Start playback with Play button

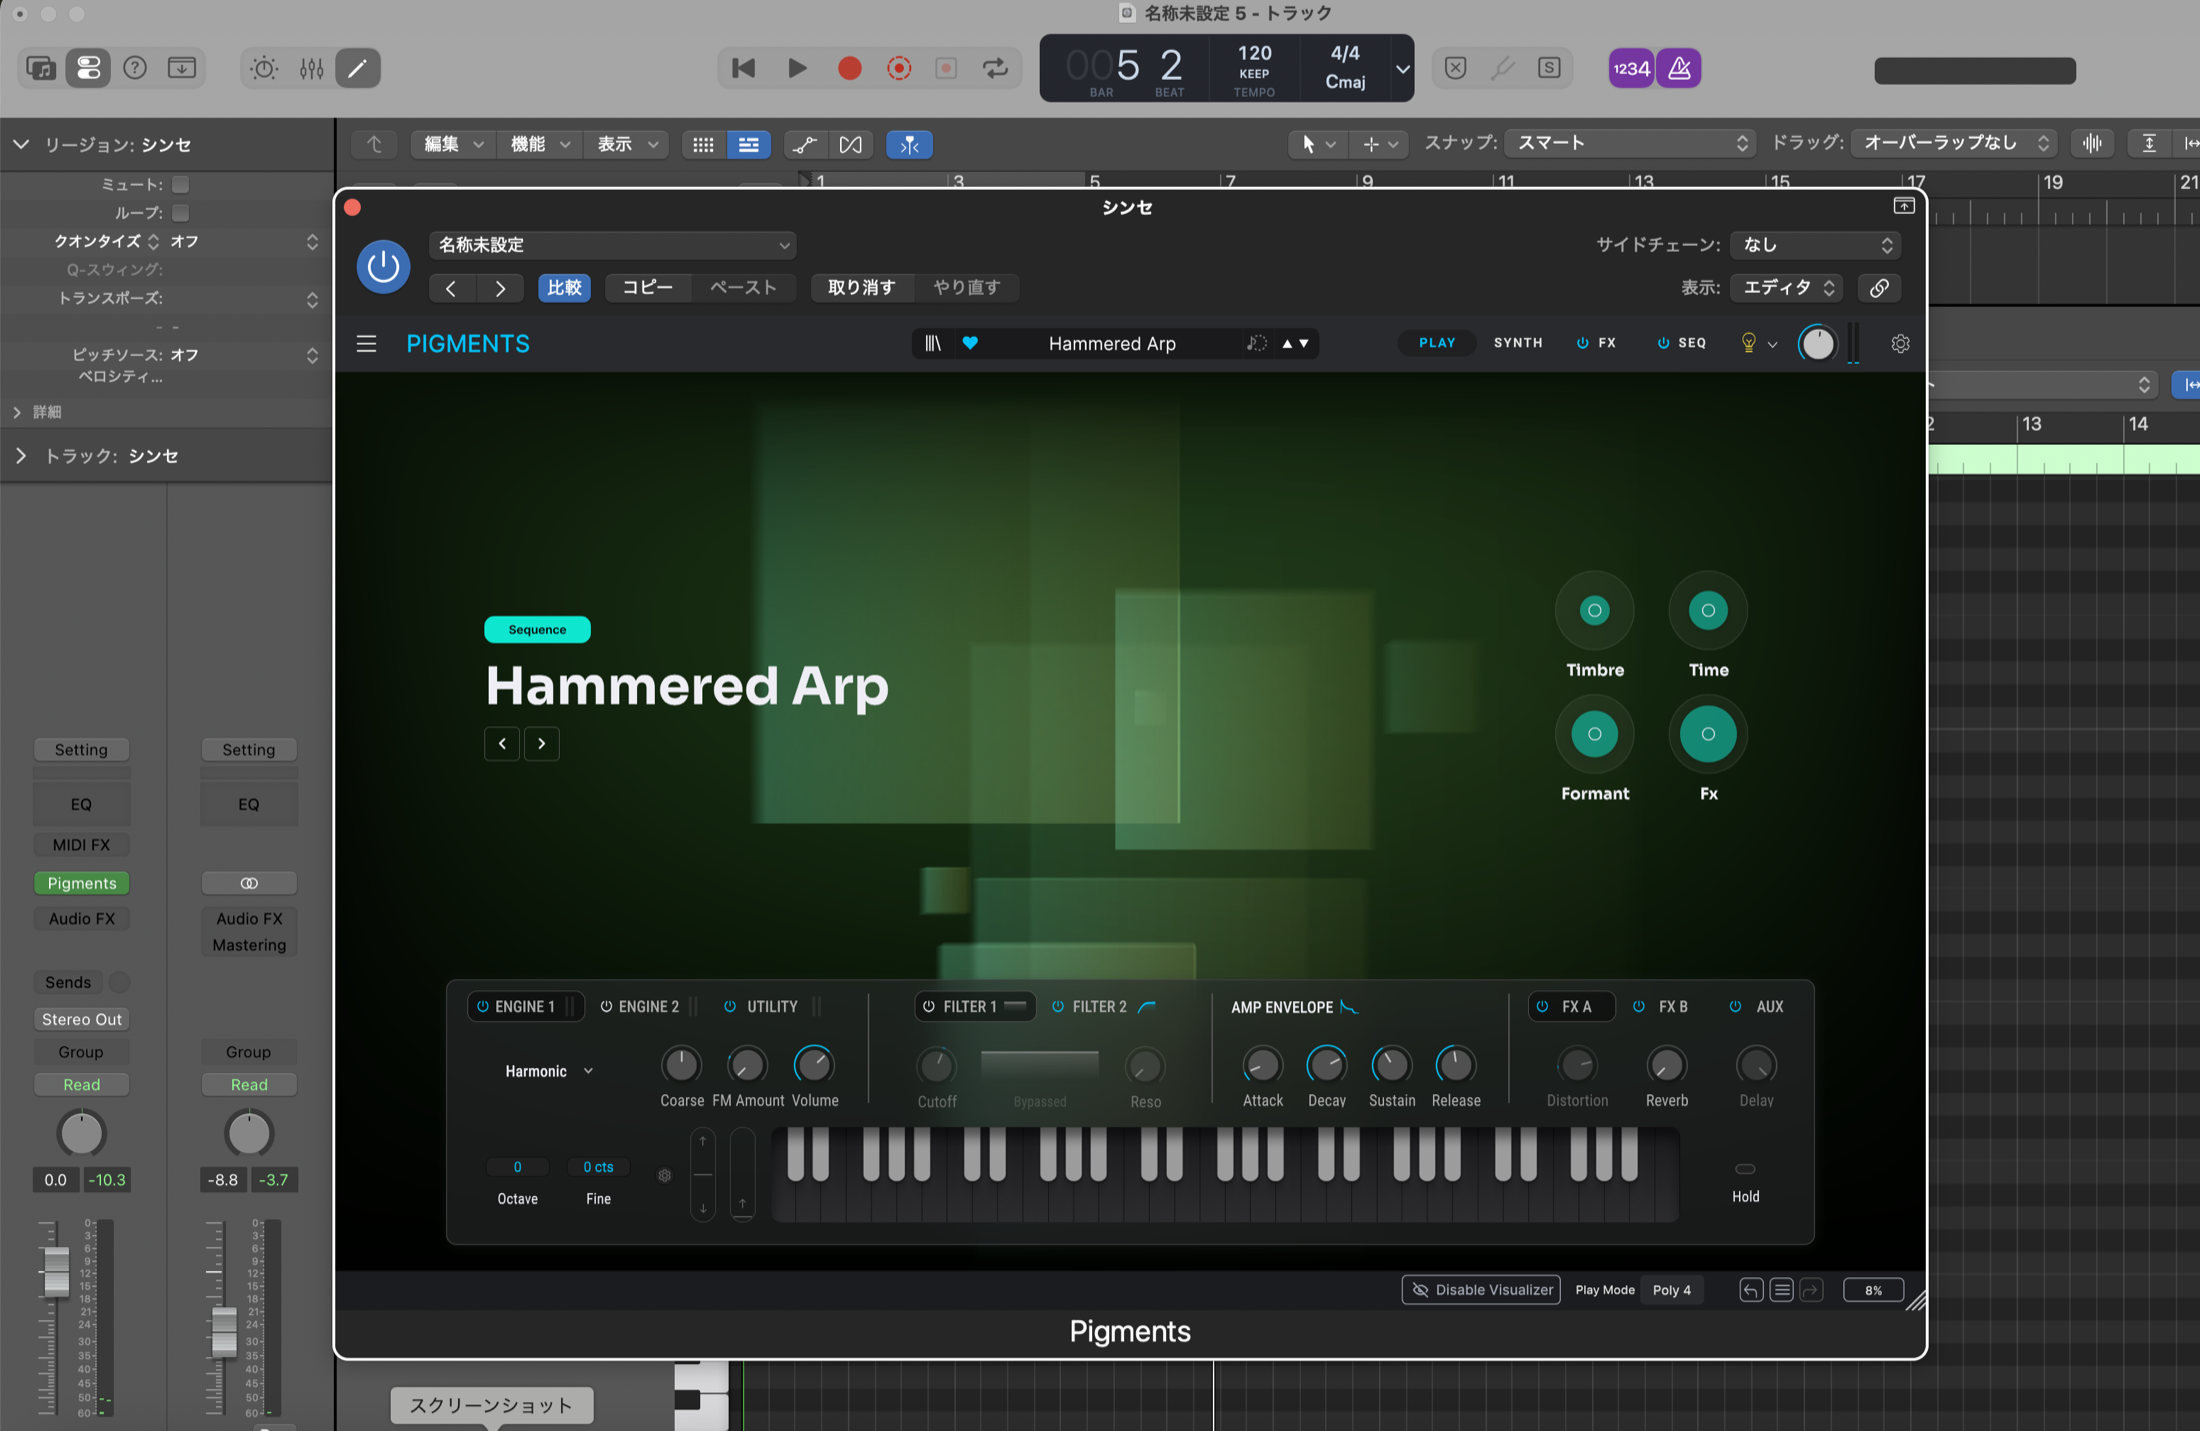[x=797, y=68]
